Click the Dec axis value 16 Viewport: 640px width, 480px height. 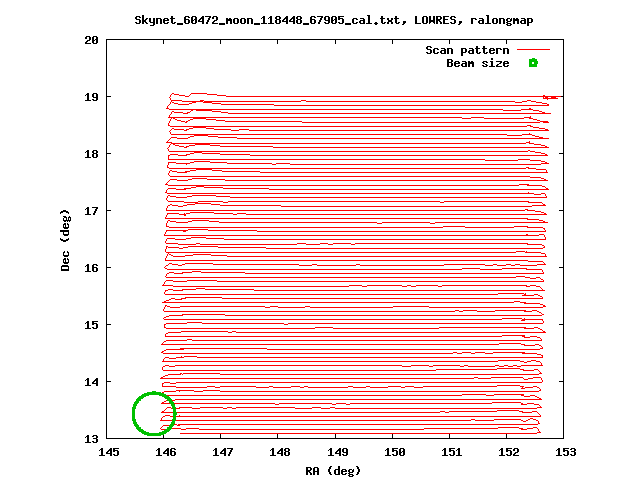tap(91, 268)
